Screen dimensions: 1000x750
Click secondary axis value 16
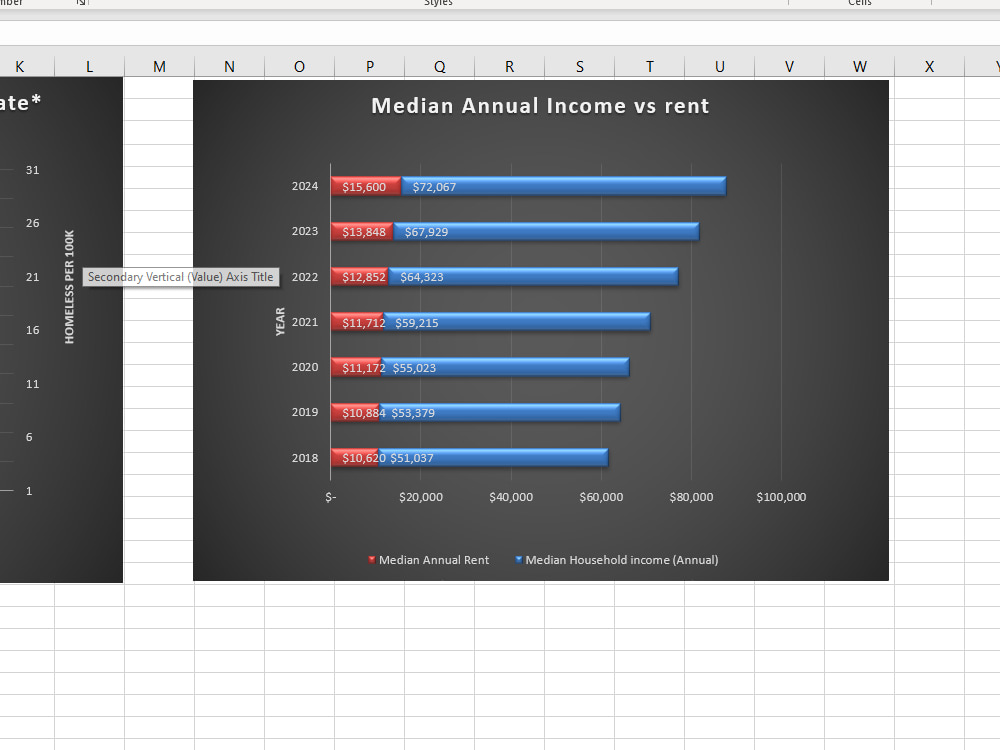point(33,330)
